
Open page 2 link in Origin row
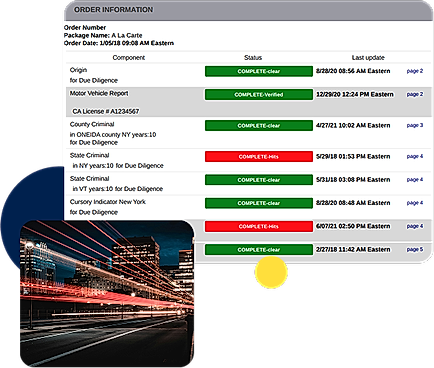415,71
